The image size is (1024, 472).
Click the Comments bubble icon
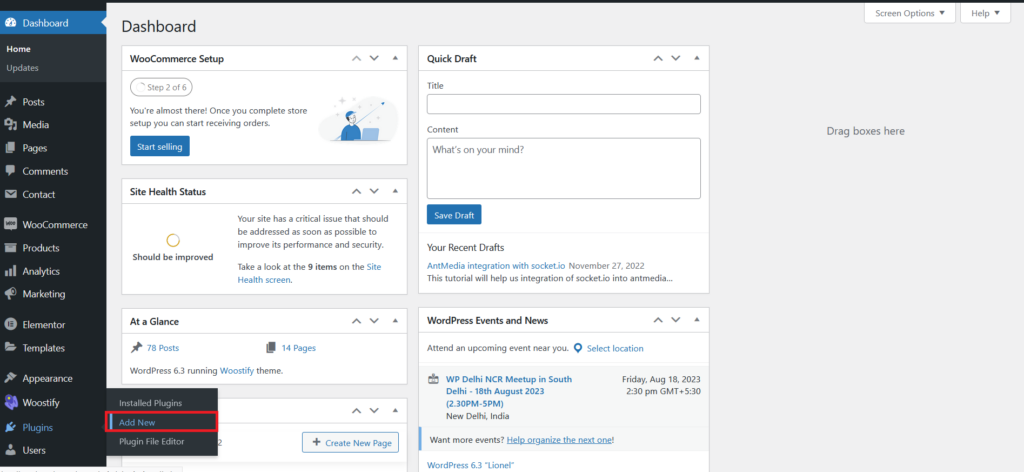pos(10,171)
